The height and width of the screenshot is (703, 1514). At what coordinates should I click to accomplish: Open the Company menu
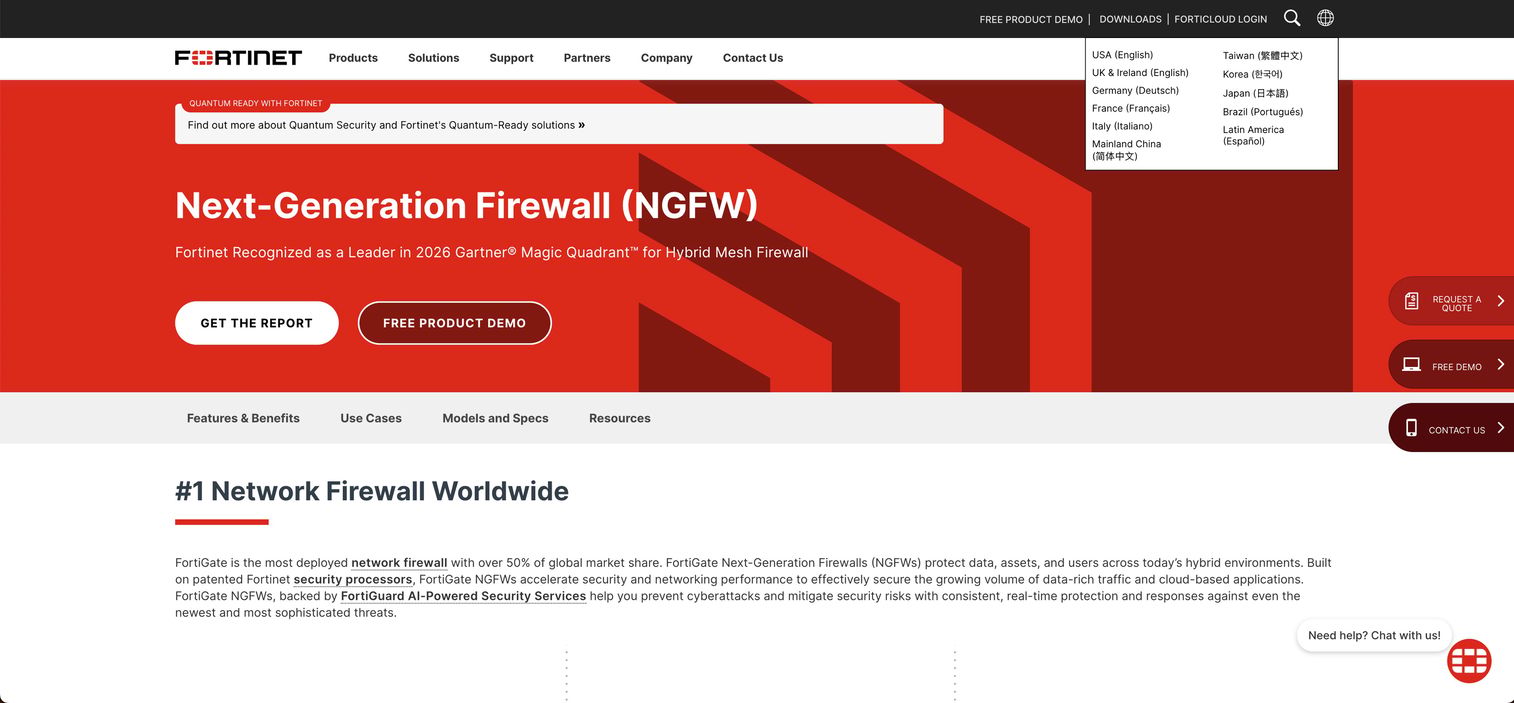(667, 58)
